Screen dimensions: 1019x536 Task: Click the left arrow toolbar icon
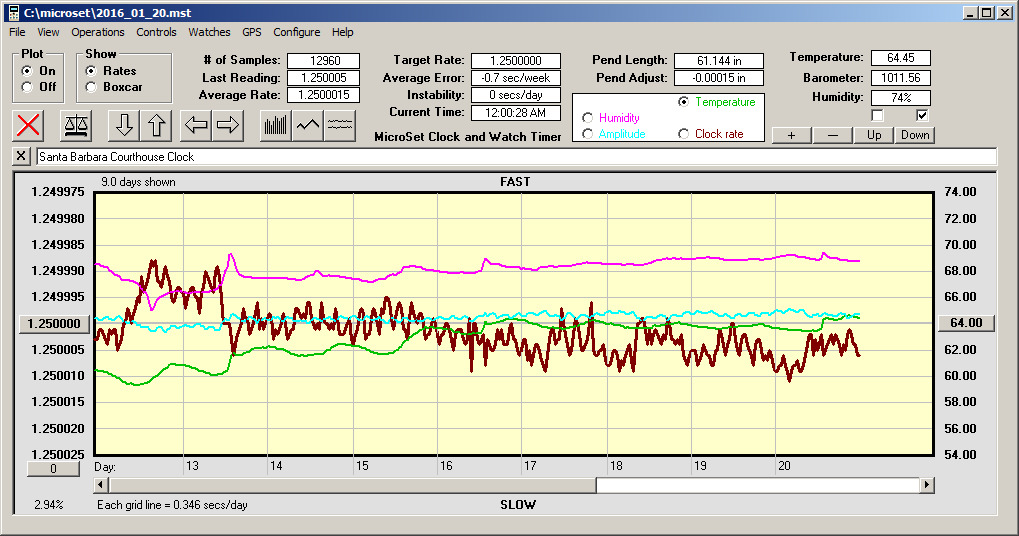196,125
